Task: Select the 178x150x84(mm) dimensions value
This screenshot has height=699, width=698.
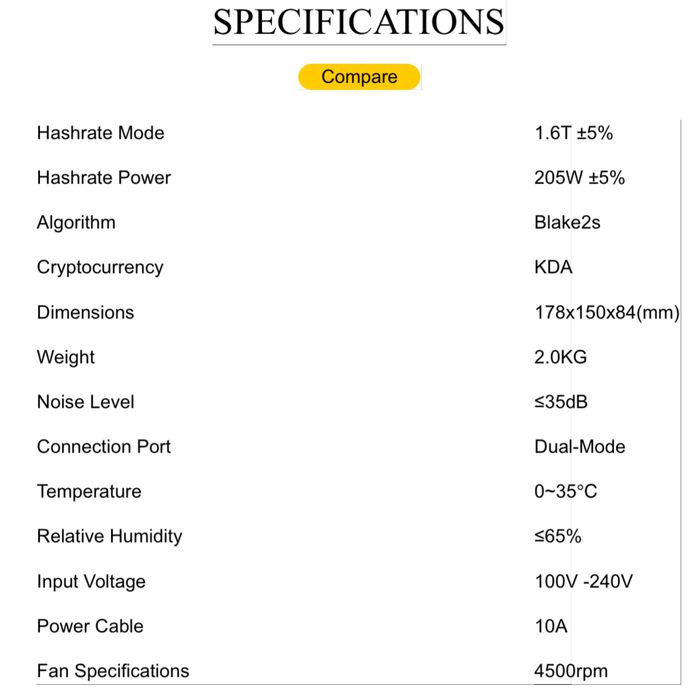Action: (x=607, y=312)
